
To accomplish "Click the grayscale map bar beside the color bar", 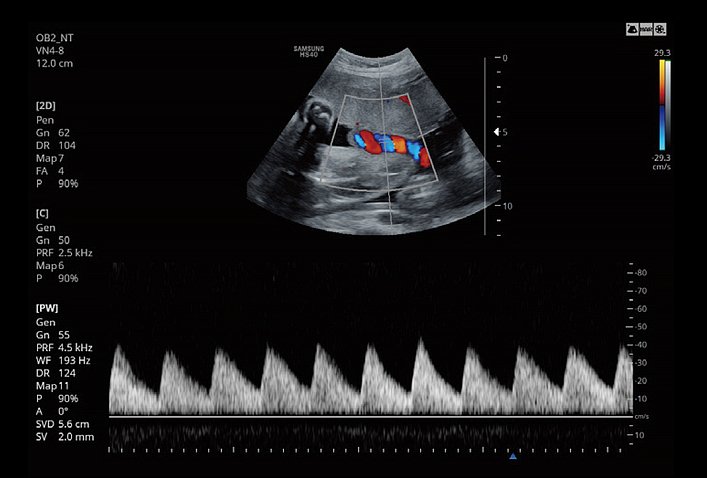I will (667, 105).
